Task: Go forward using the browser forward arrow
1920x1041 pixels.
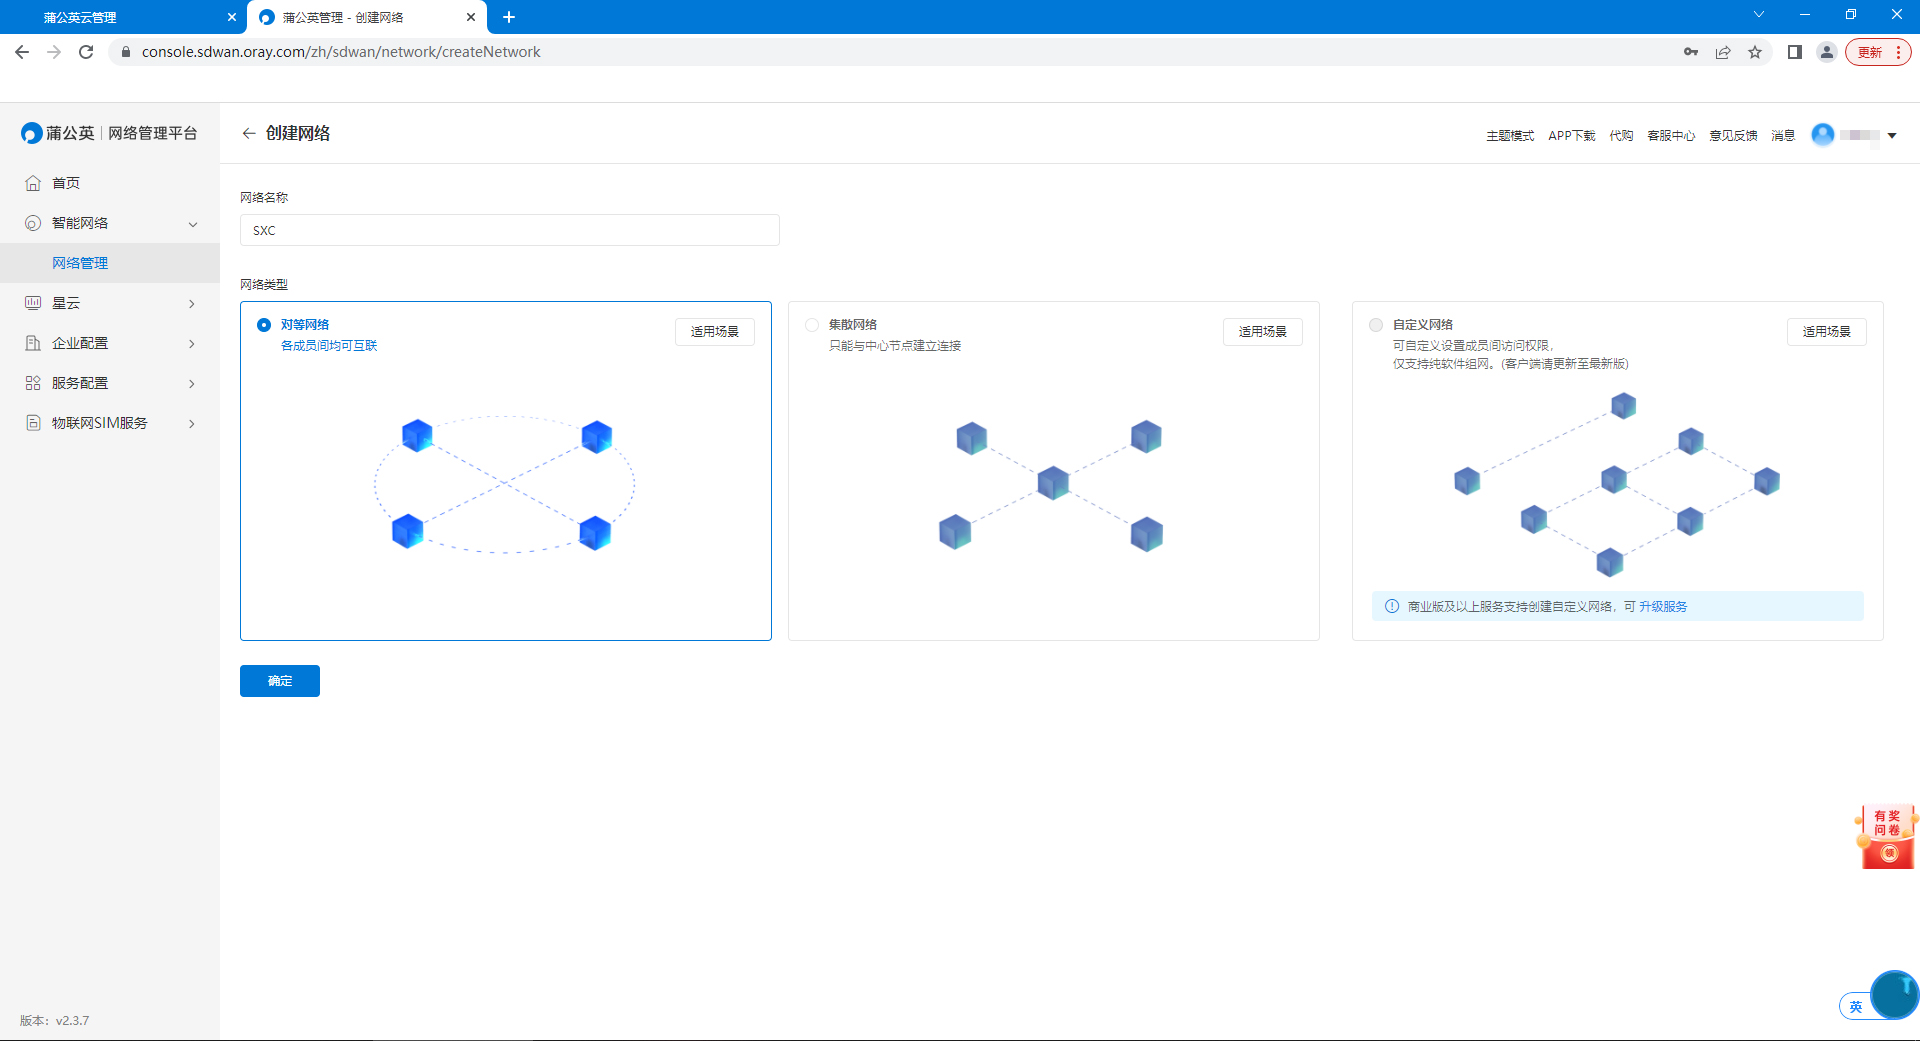Action: [x=54, y=52]
